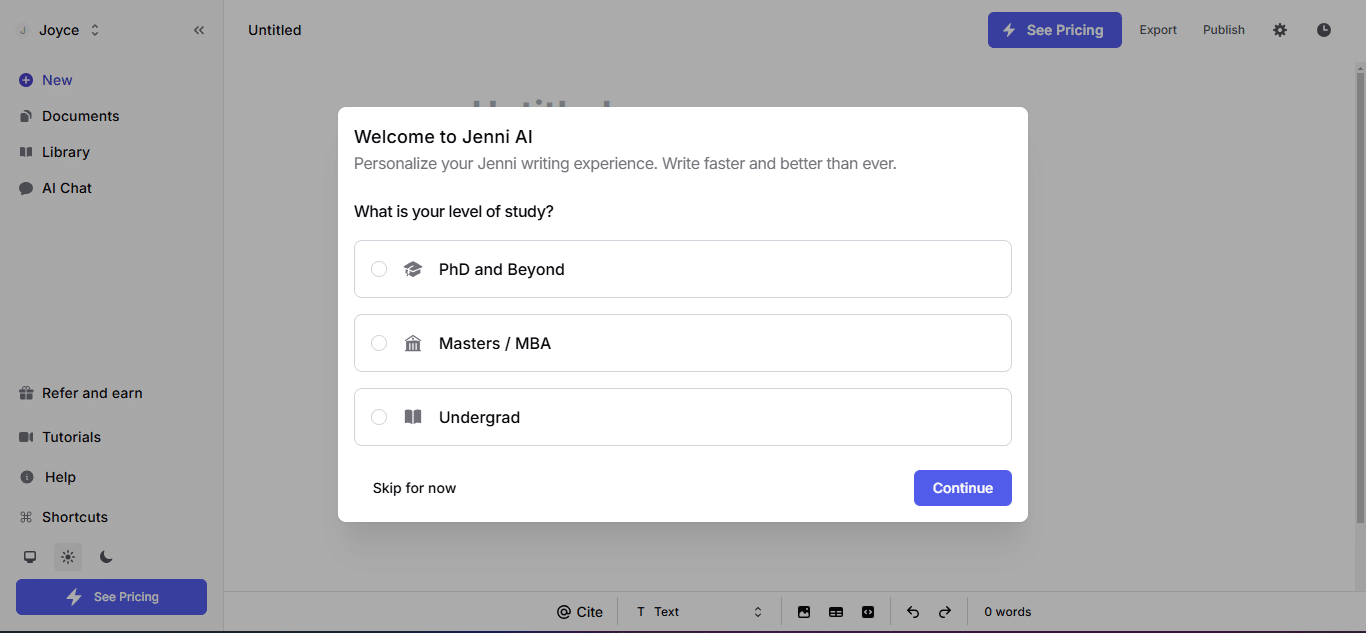Viewport: 1366px width, 633px height.
Task: Click Publish in the top bar
Action: pyautogui.click(x=1224, y=30)
